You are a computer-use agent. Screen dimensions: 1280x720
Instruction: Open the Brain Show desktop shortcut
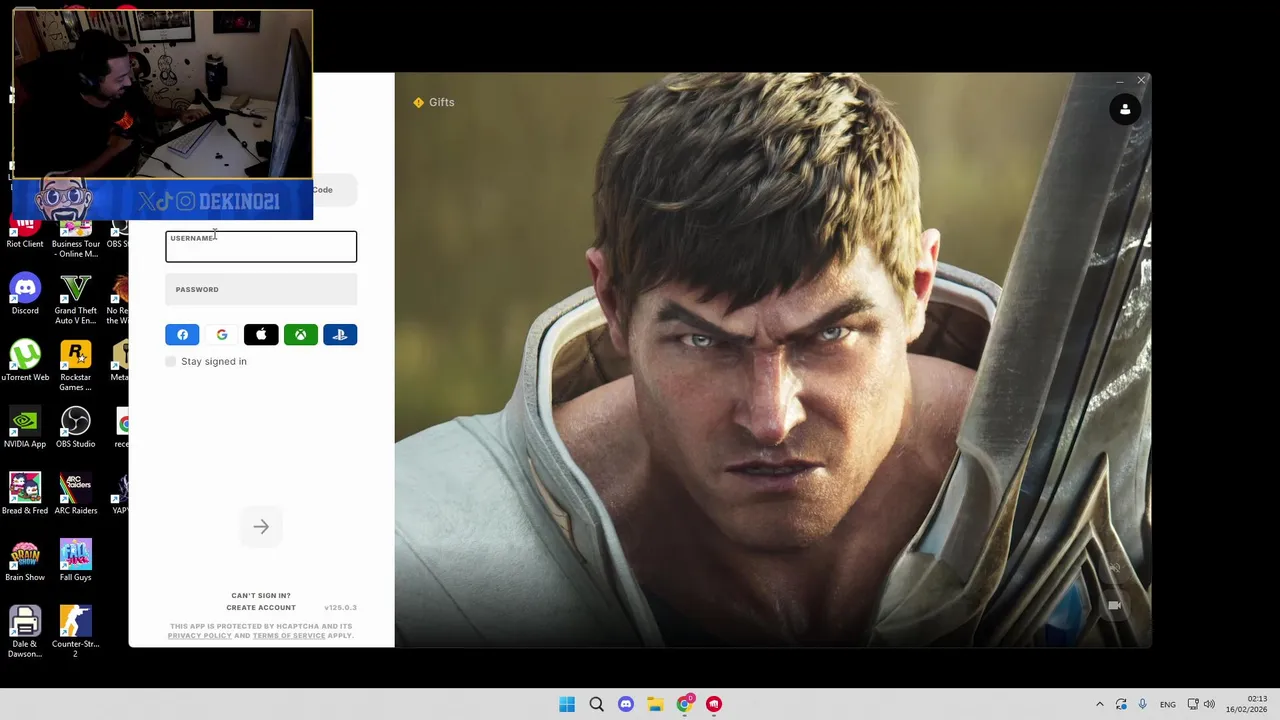(x=25, y=561)
